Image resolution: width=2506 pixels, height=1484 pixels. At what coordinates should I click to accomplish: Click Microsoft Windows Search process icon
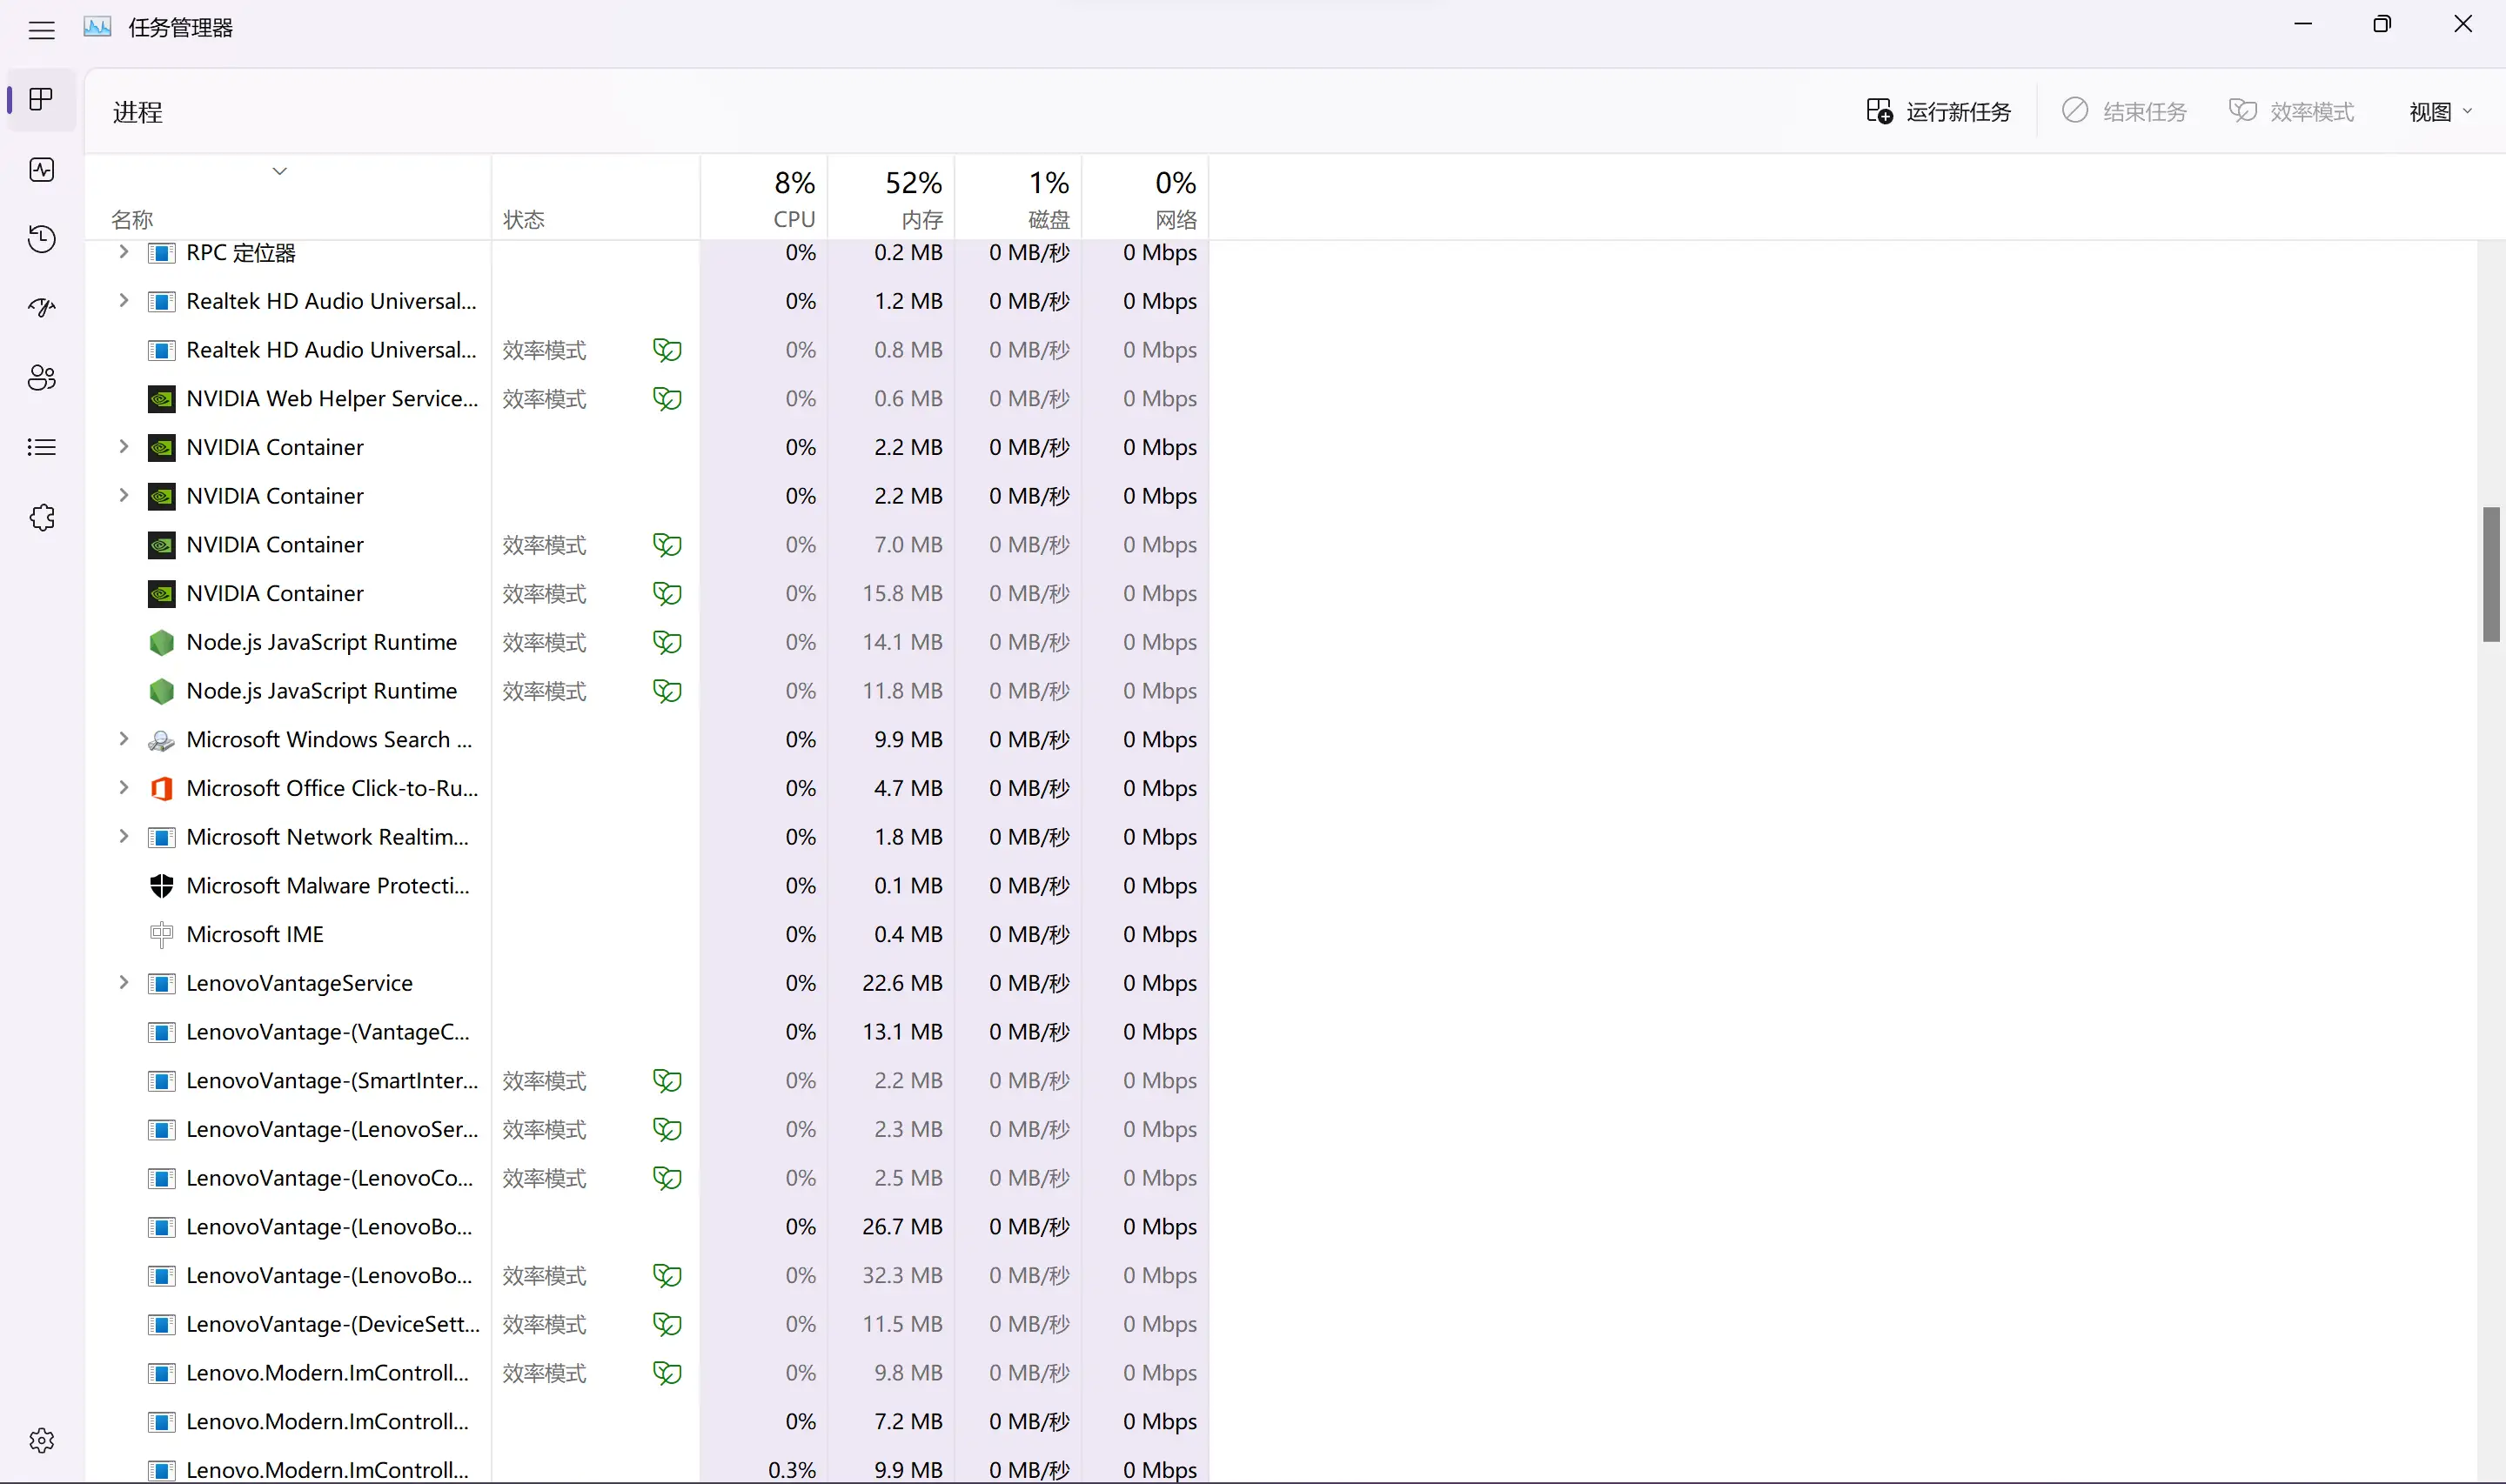click(x=161, y=740)
